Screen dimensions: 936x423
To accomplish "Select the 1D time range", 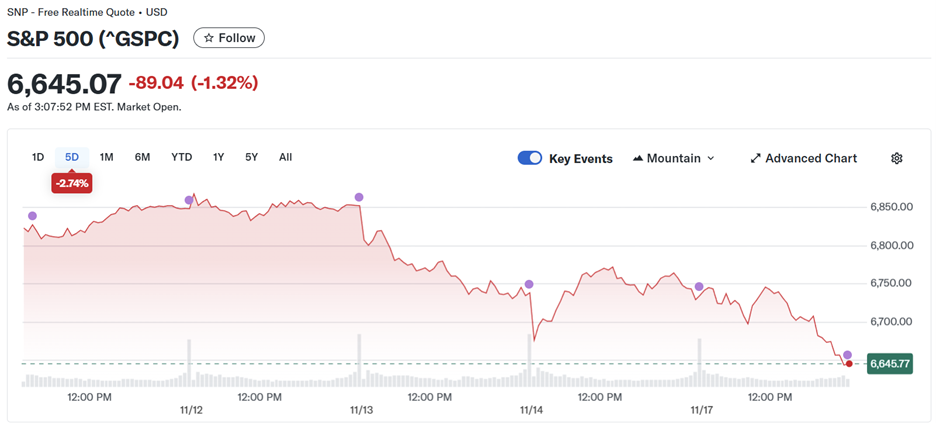I will (x=38, y=157).
